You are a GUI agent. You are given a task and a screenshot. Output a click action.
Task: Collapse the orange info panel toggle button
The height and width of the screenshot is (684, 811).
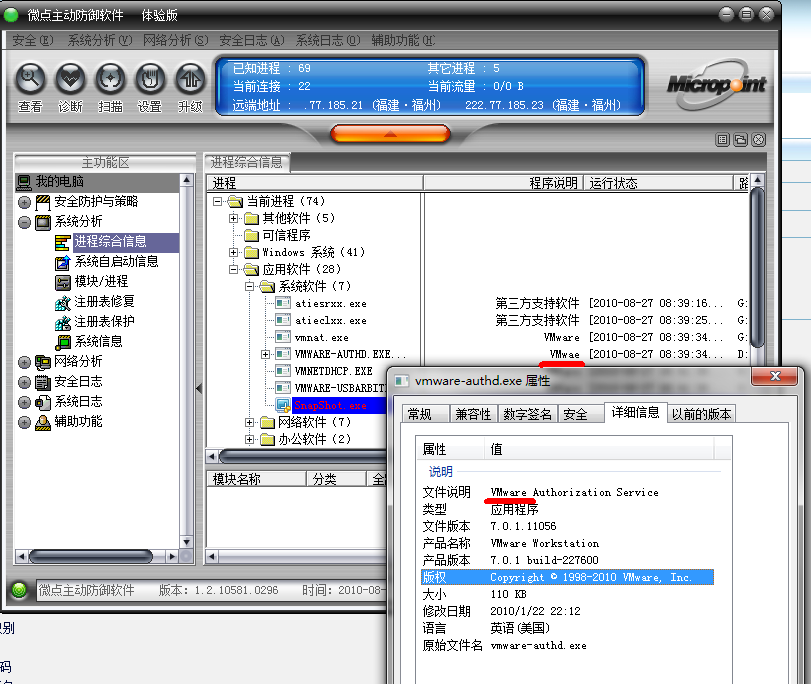coord(391,134)
